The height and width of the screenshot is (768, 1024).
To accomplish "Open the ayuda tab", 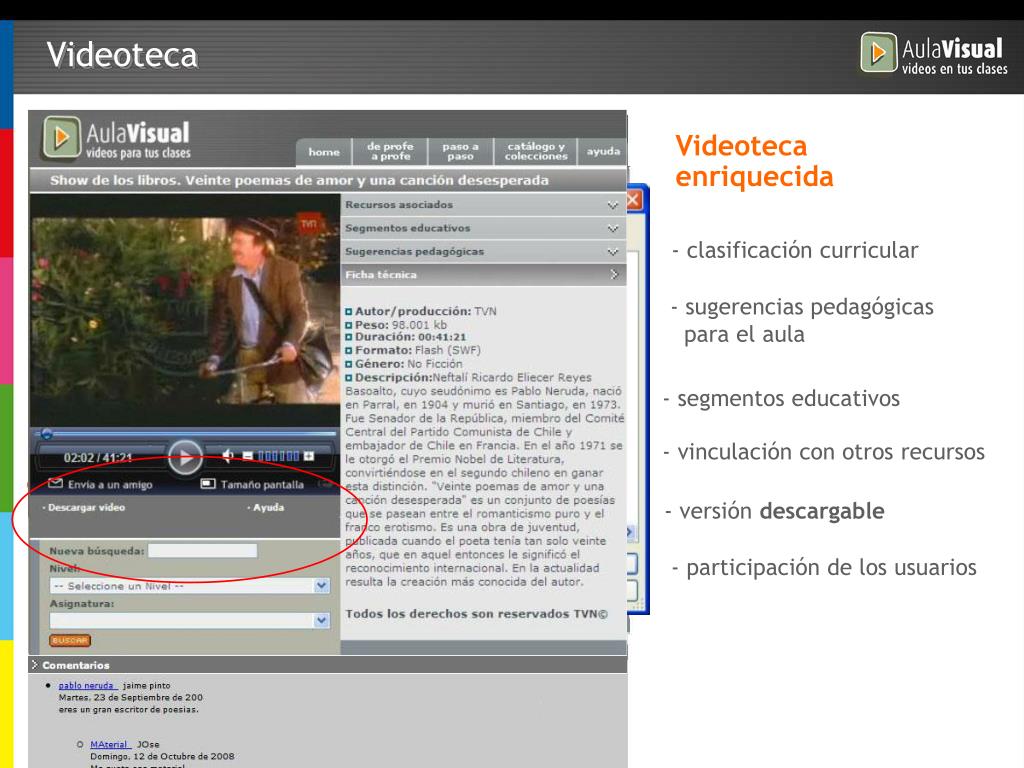I will (x=603, y=152).
